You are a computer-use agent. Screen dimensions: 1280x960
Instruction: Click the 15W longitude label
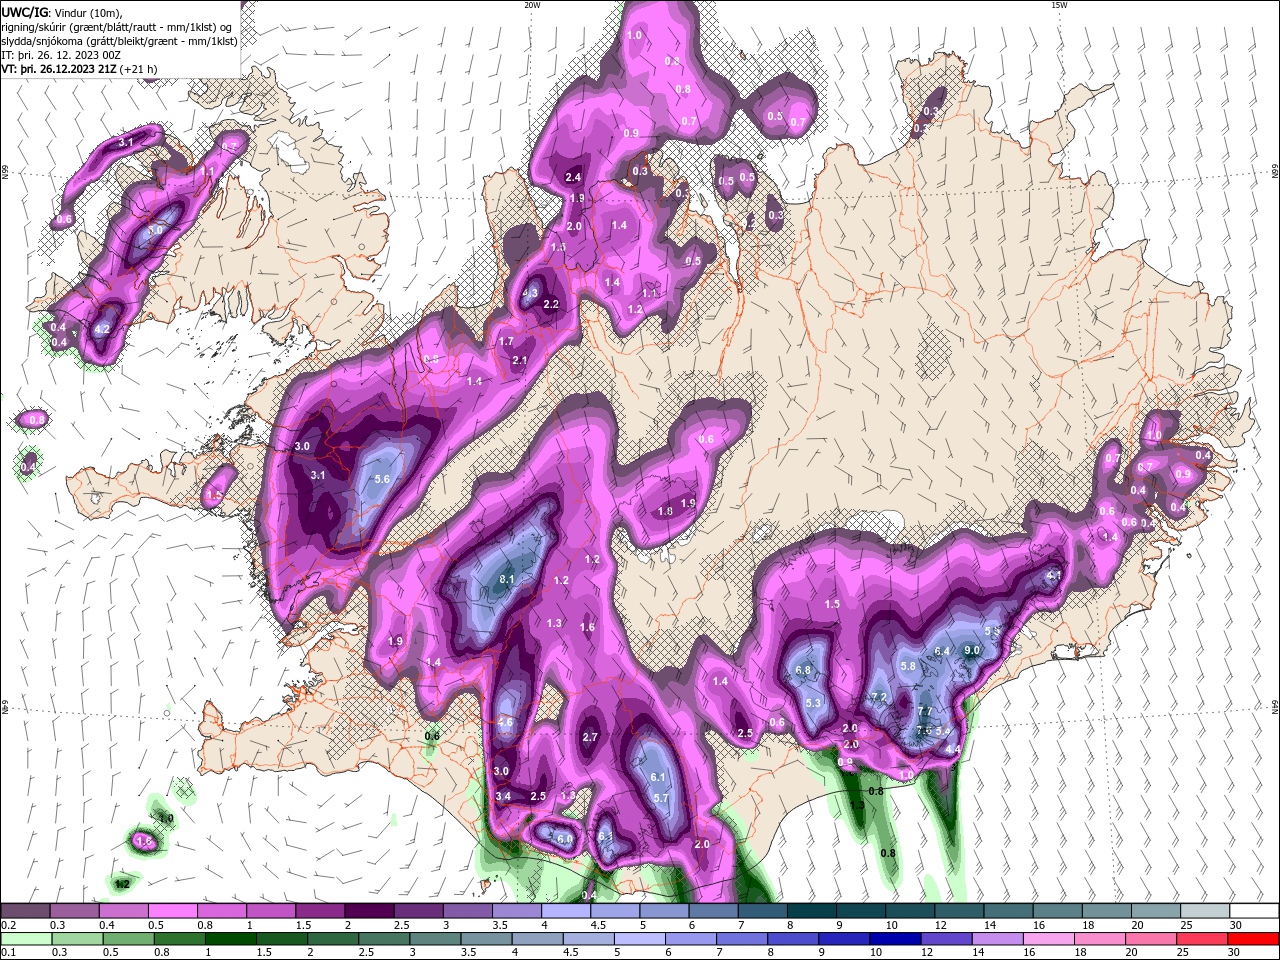1059,5
